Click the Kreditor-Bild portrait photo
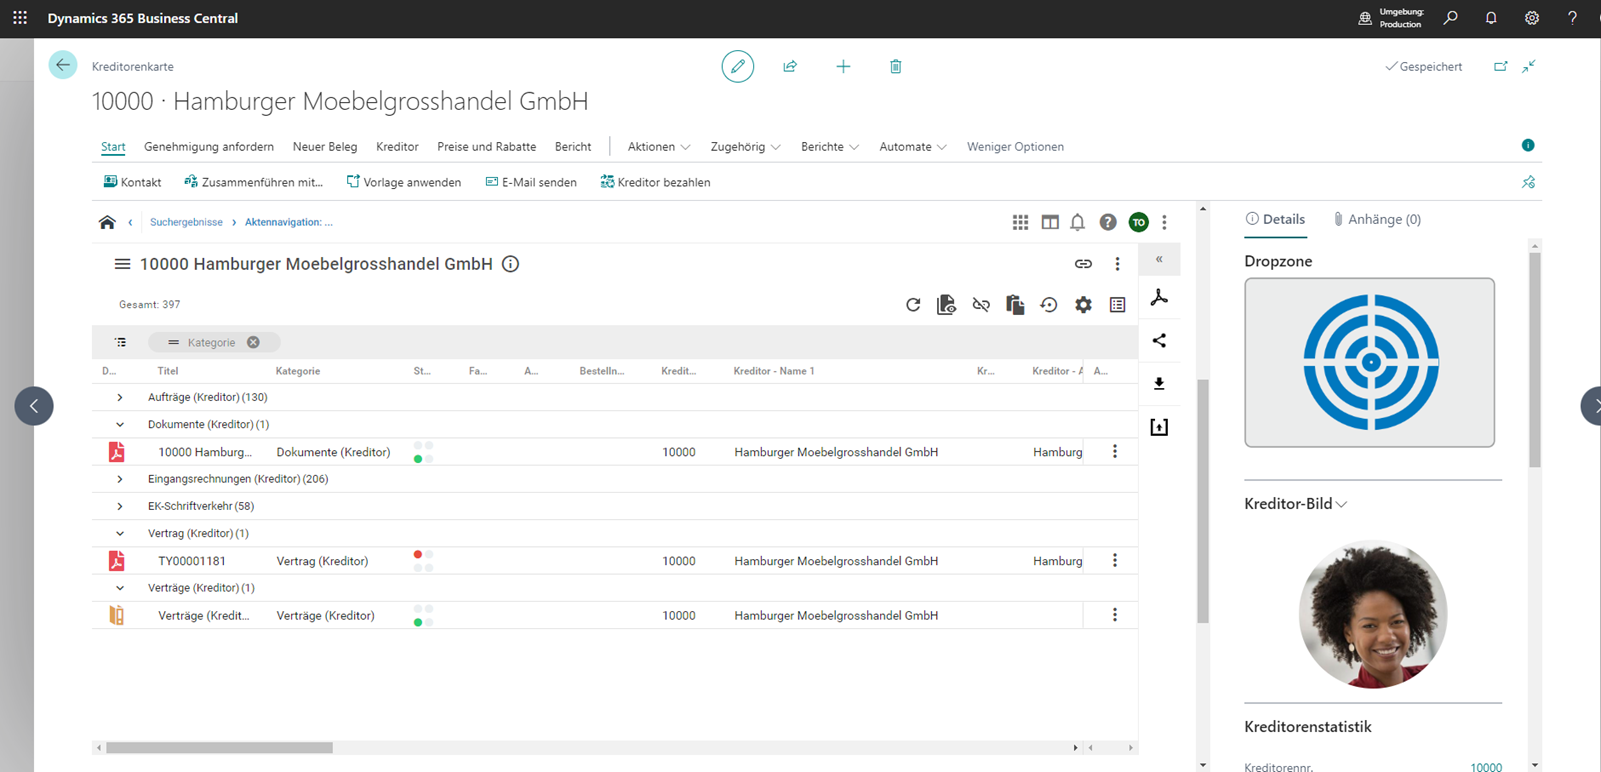 (x=1372, y=614)
